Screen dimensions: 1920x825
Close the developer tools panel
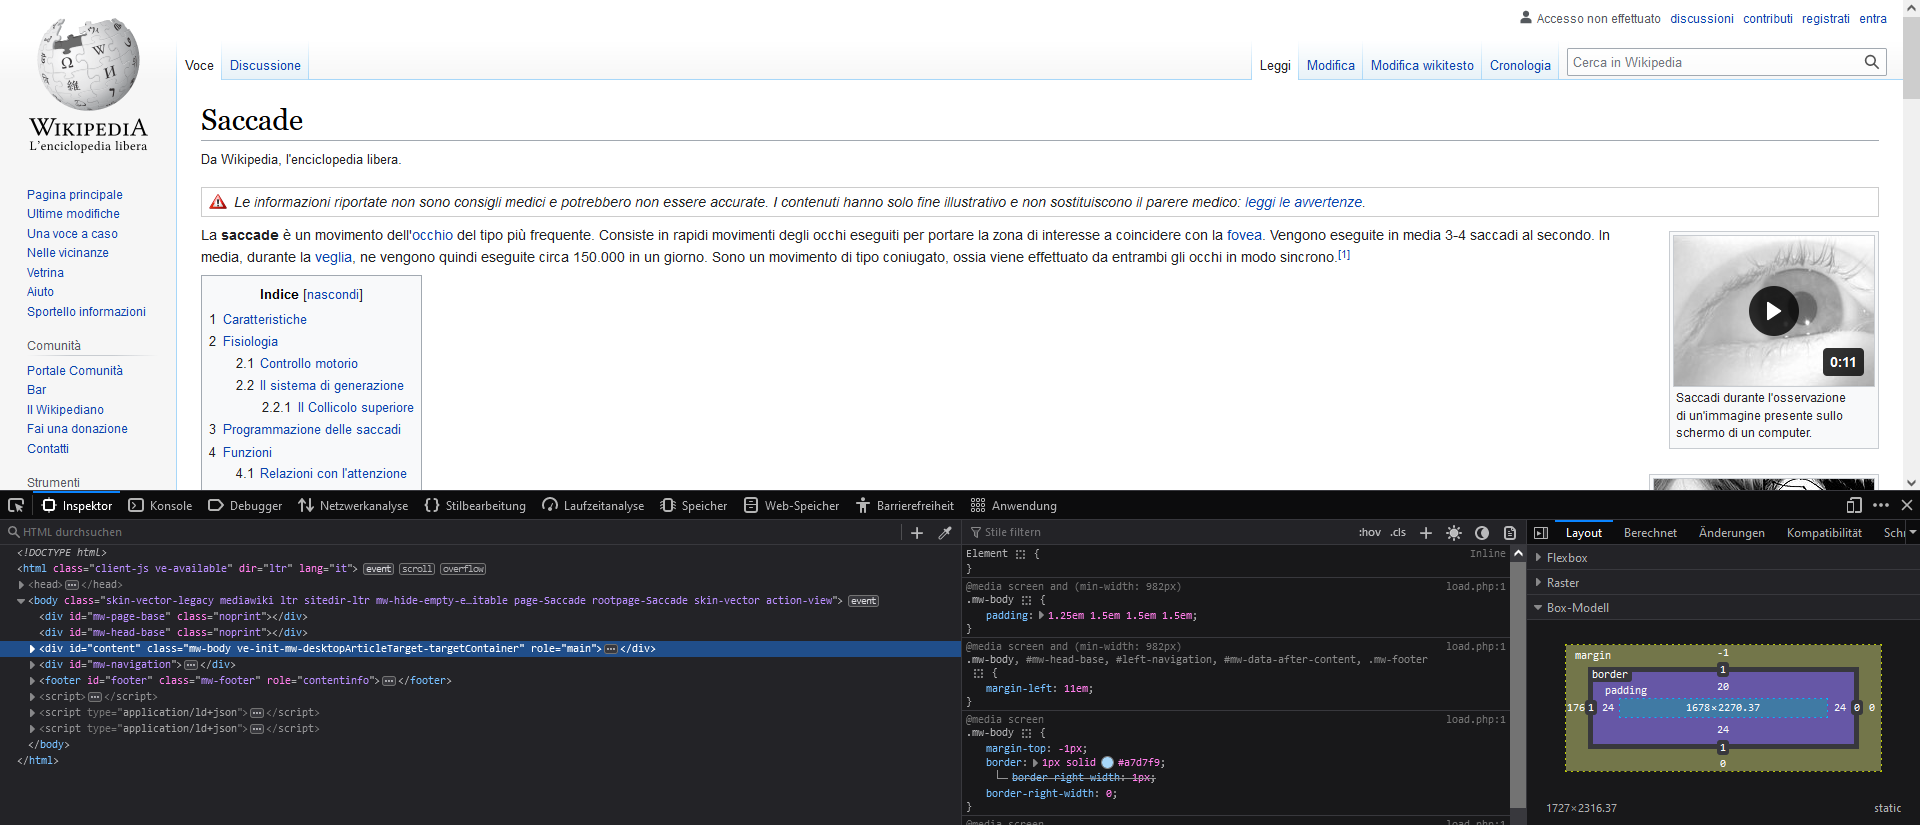(x=1907, y=505)
